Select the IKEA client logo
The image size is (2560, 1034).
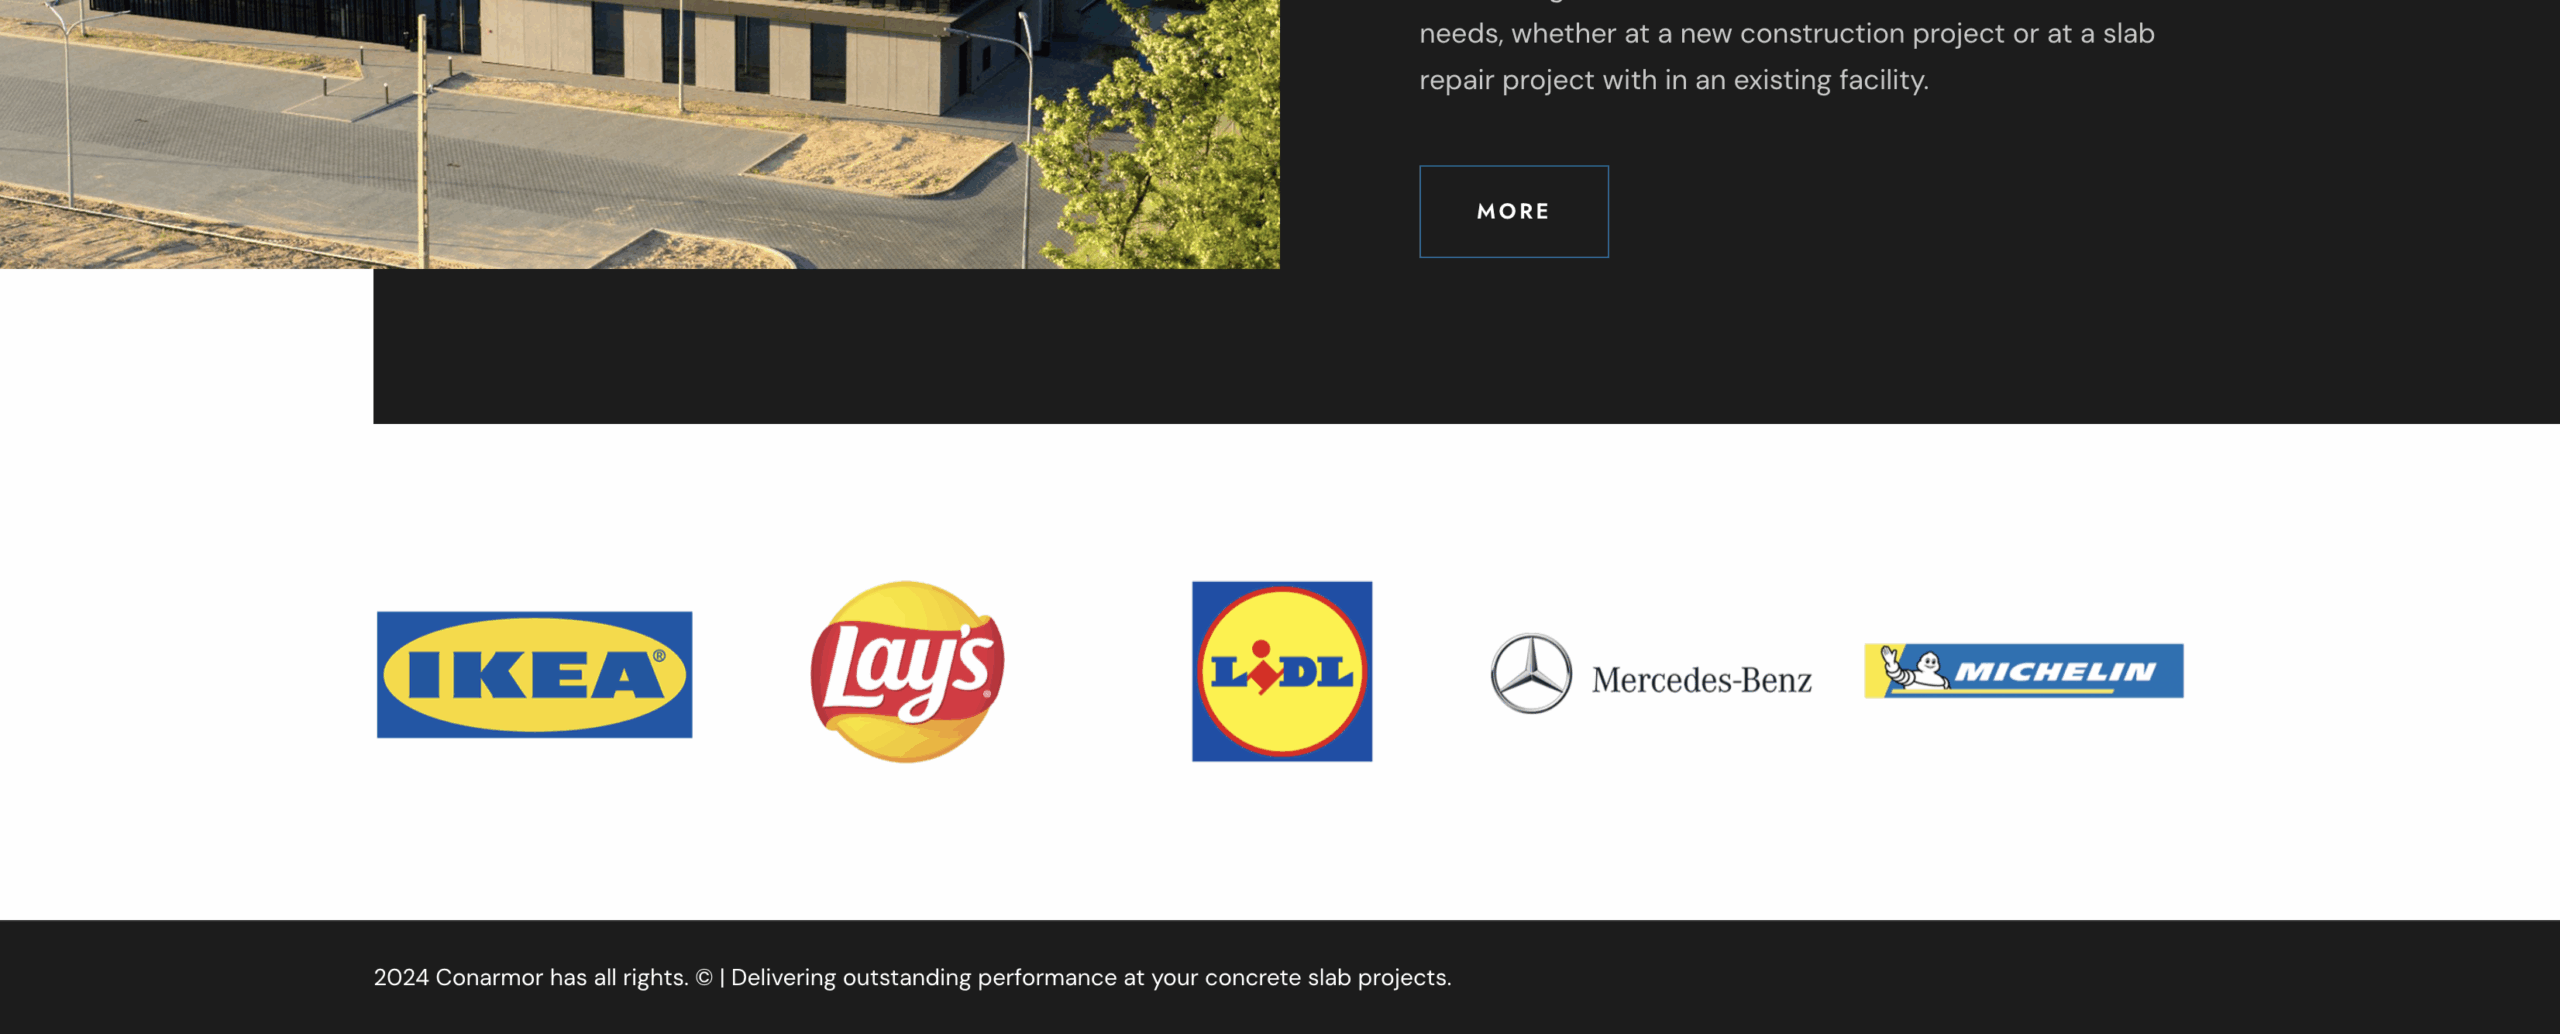point(534,675)
